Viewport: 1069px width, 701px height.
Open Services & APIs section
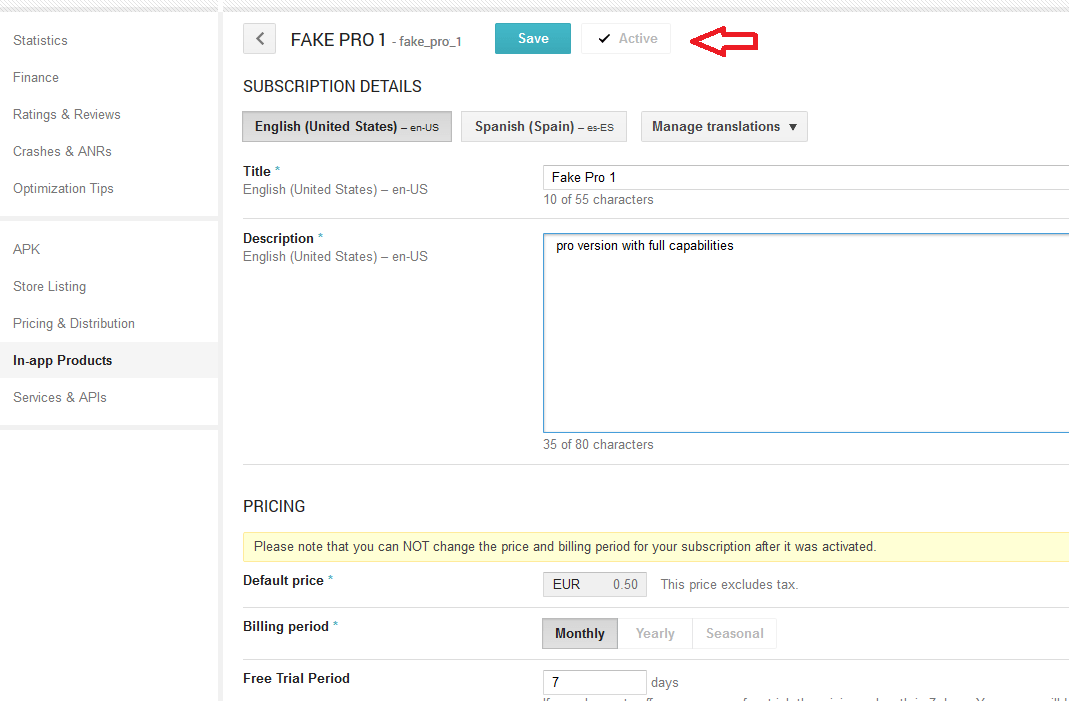click(x=60, y=397)
